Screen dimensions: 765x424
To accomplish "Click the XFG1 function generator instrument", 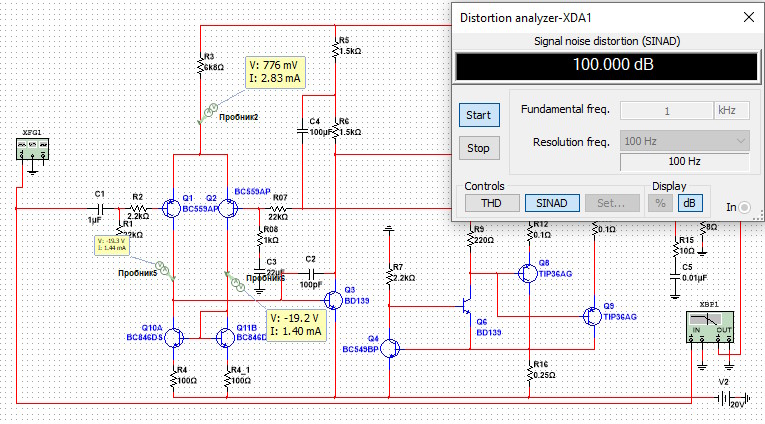I will [x=32, y=151].
